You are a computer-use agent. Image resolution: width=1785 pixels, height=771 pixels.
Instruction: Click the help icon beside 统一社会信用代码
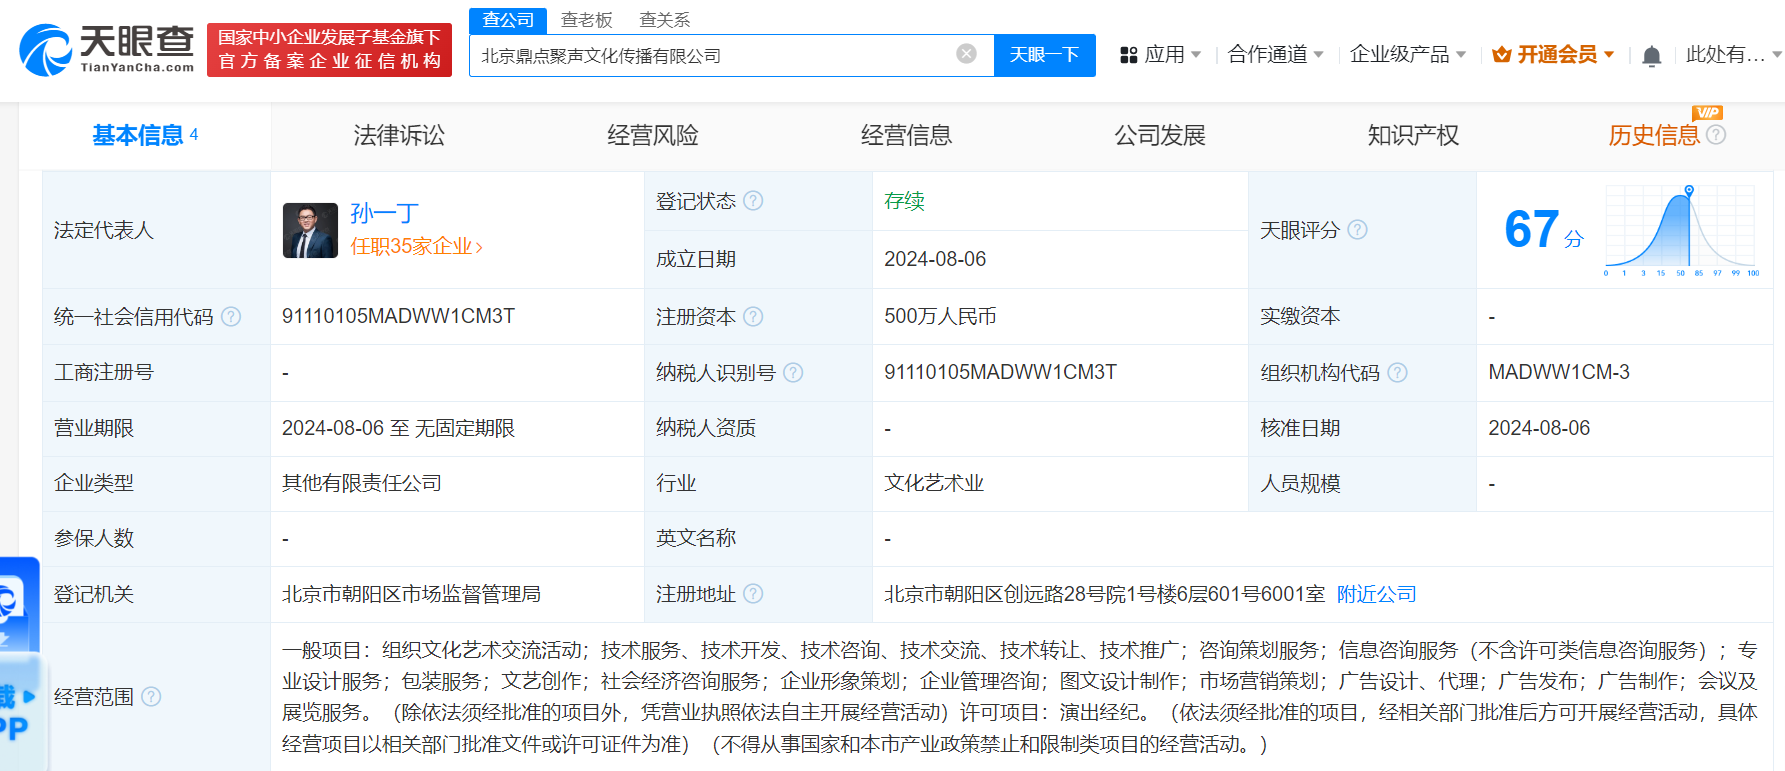pyautogui.click(x=231, y=317)
